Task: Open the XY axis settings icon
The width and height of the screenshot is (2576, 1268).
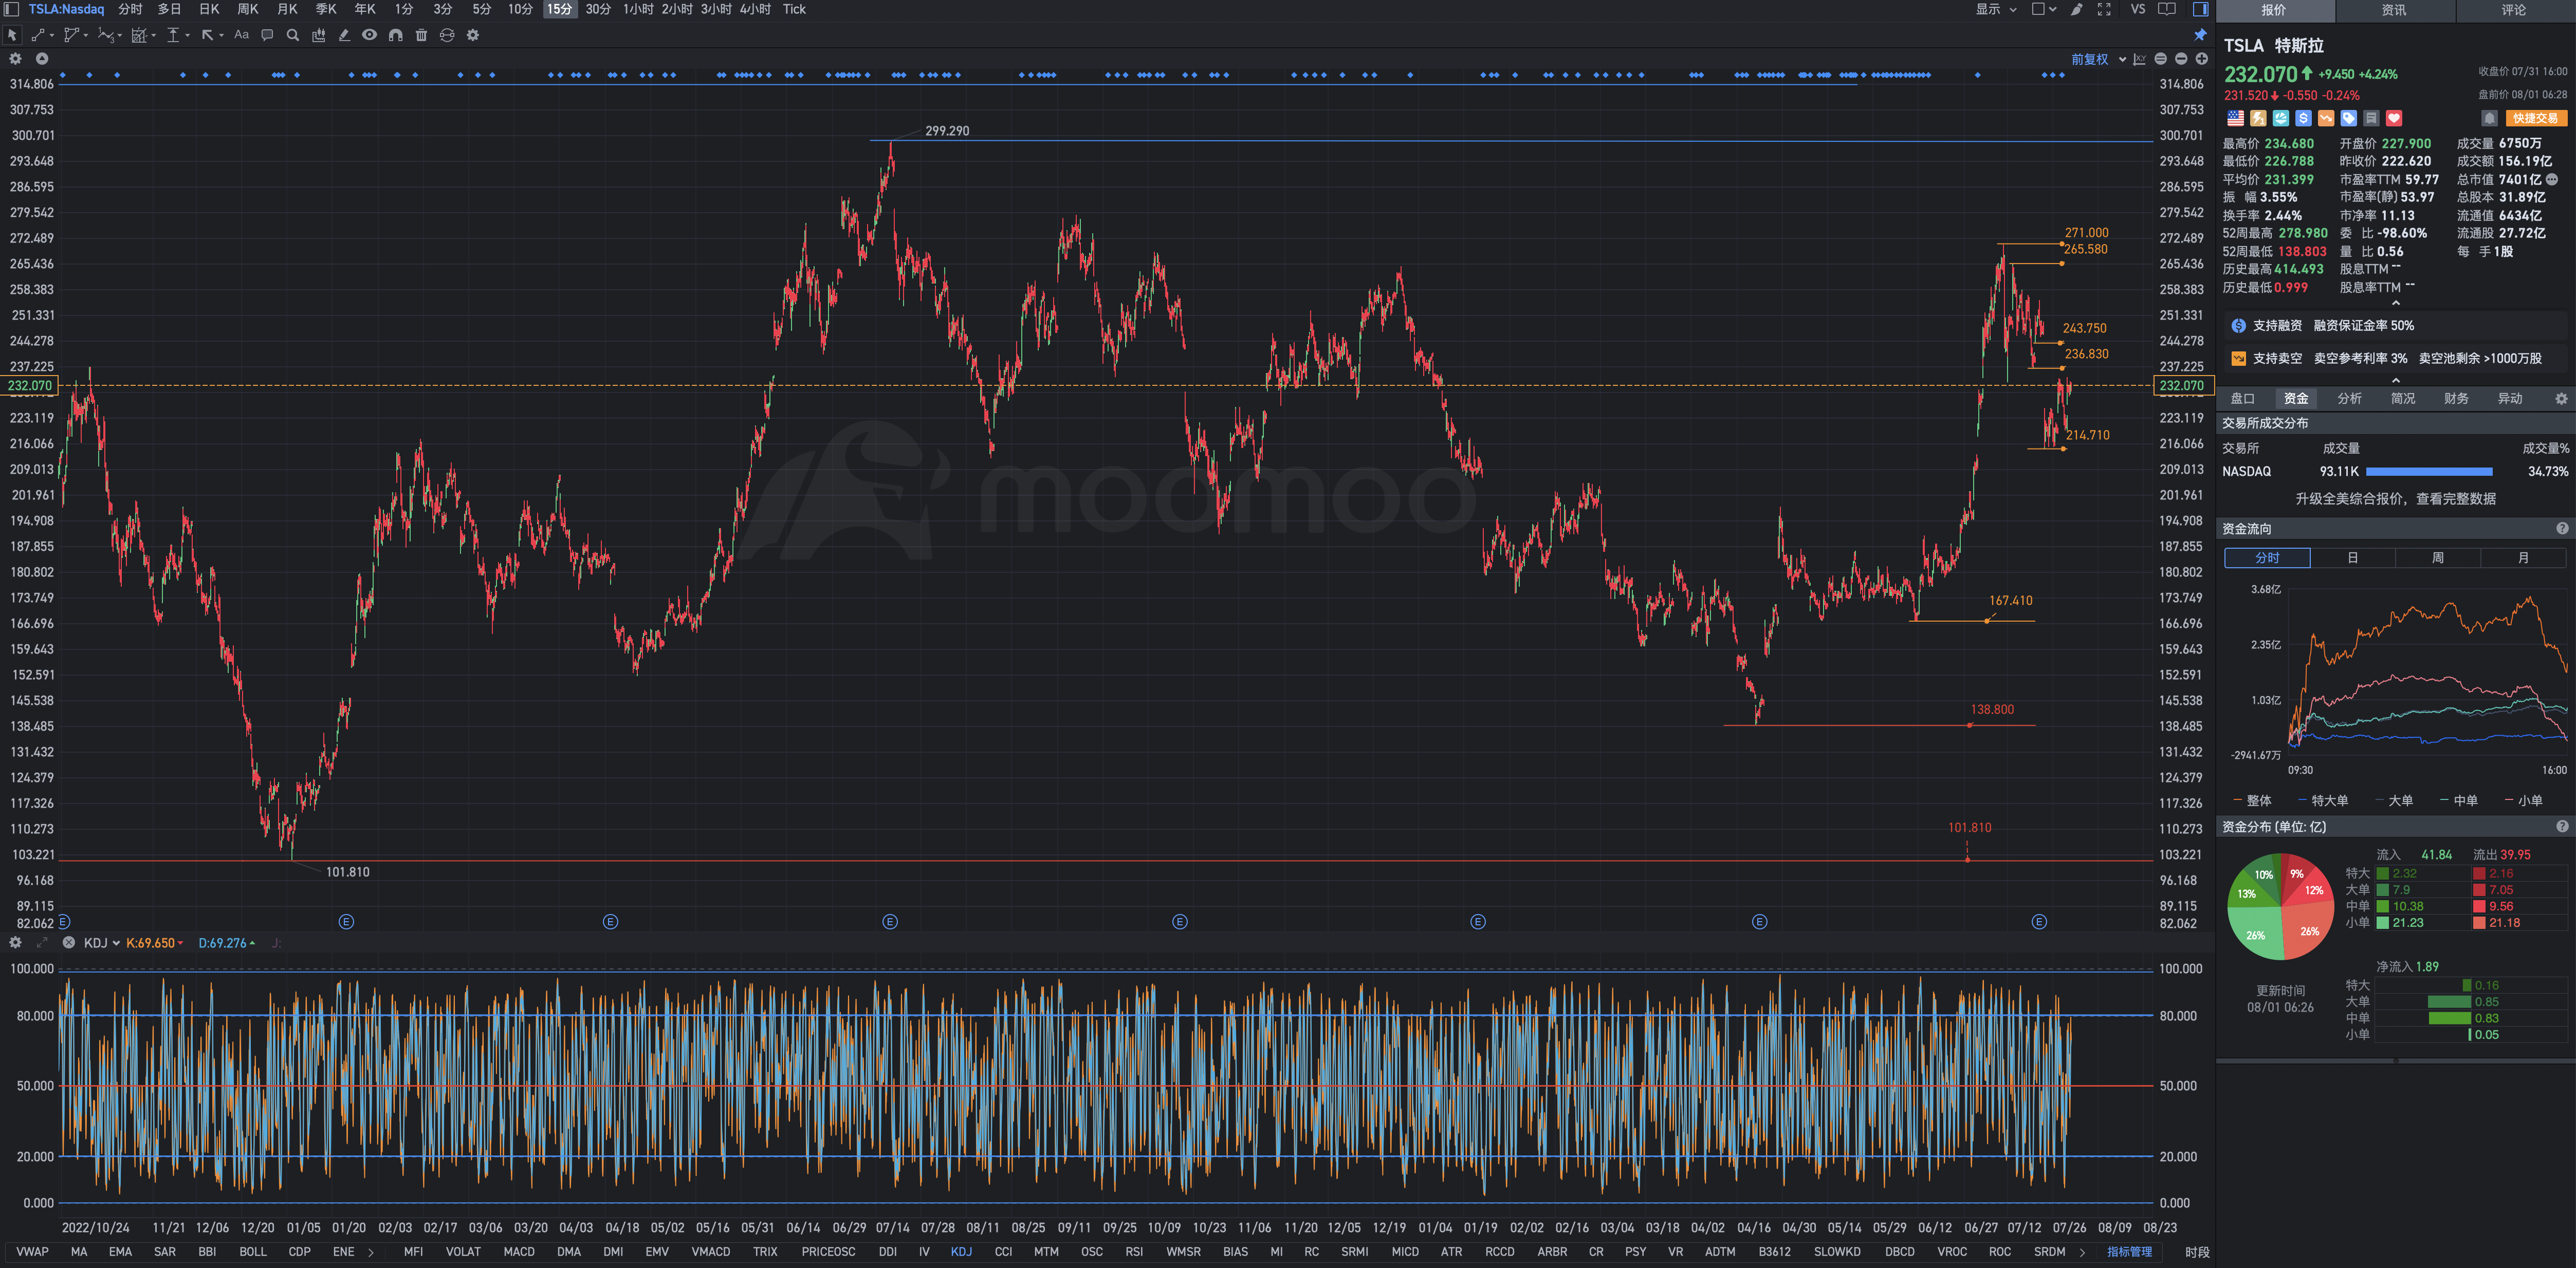Action: point(2139,59)
